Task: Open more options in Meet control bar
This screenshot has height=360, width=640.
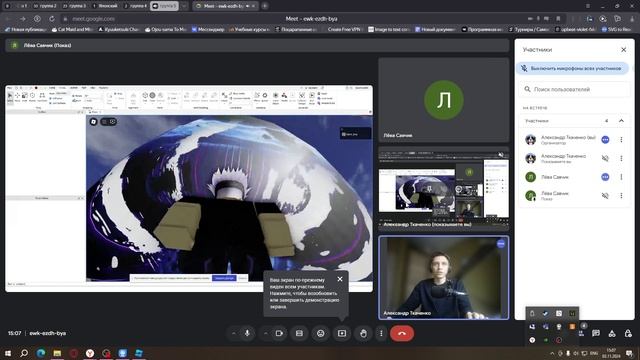Action: point(381,333)
